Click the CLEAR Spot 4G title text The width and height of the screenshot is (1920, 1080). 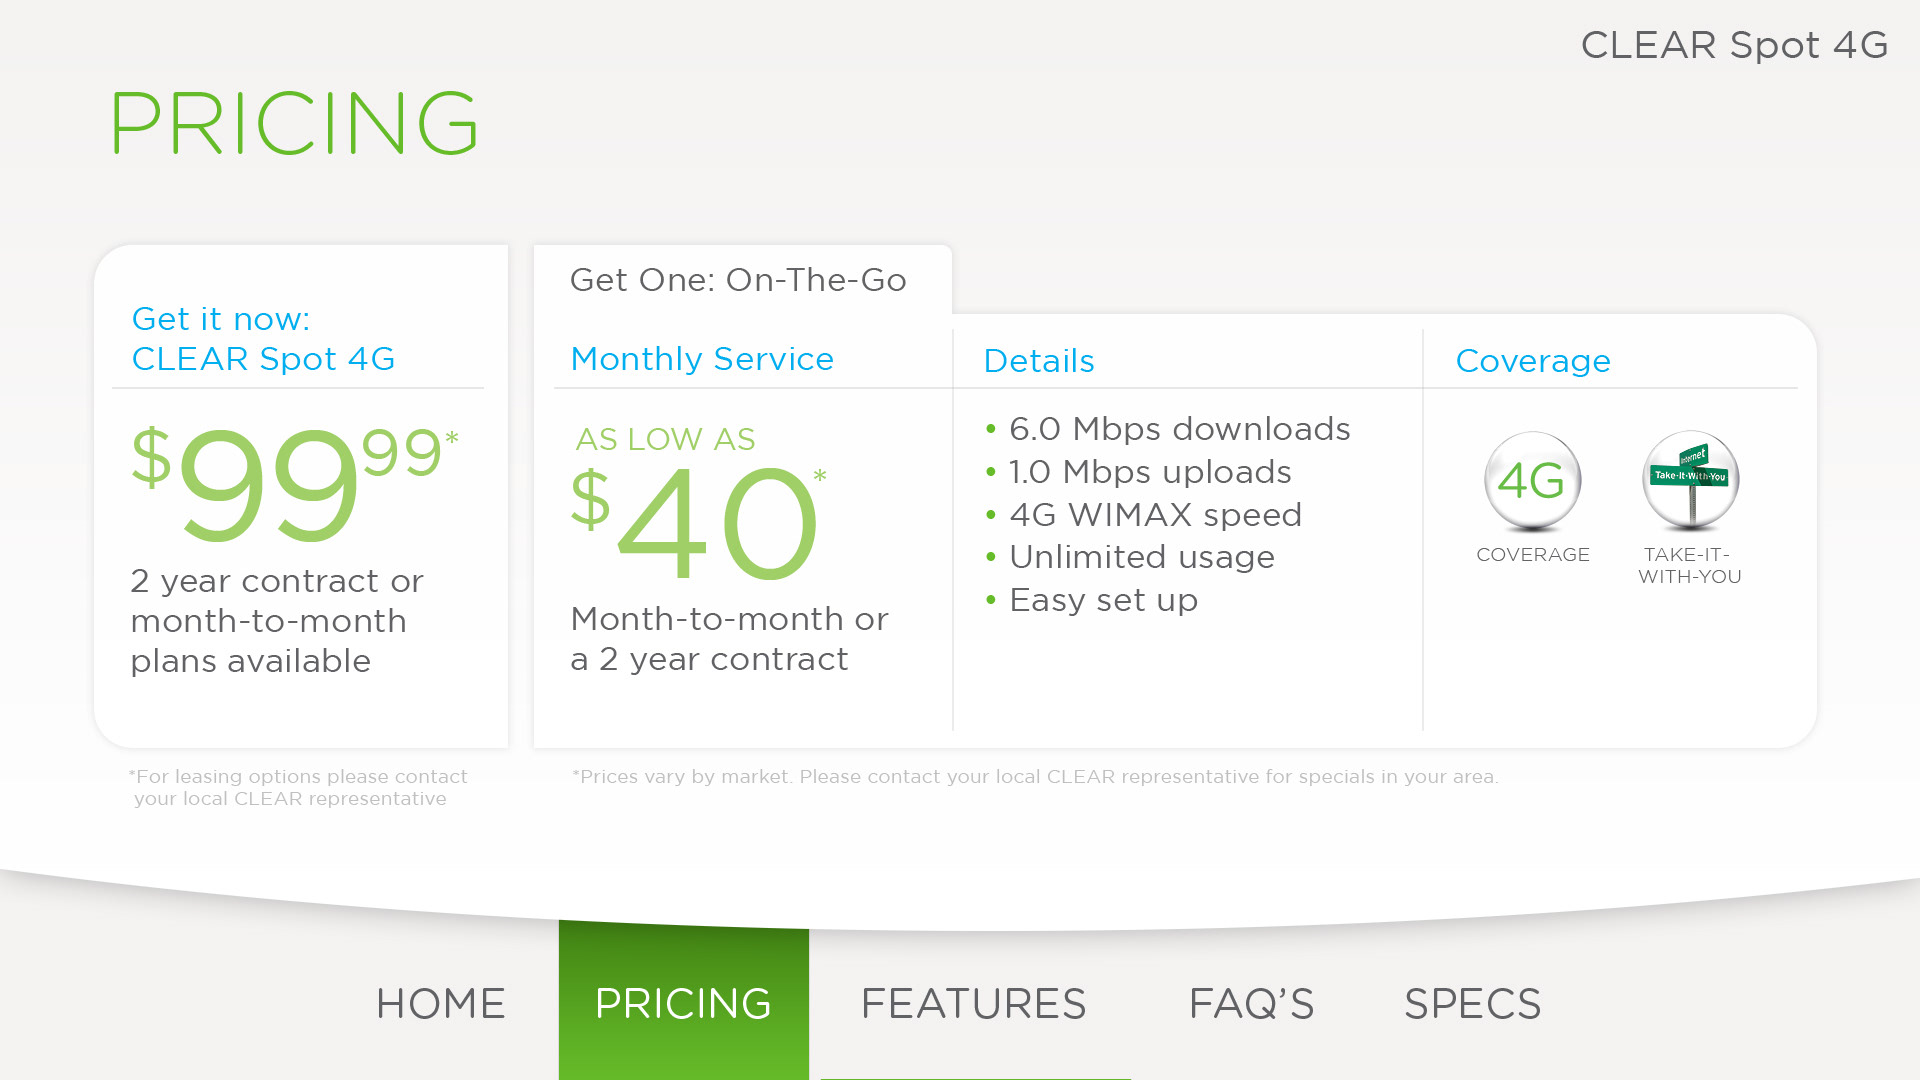tap(1734, 45)
